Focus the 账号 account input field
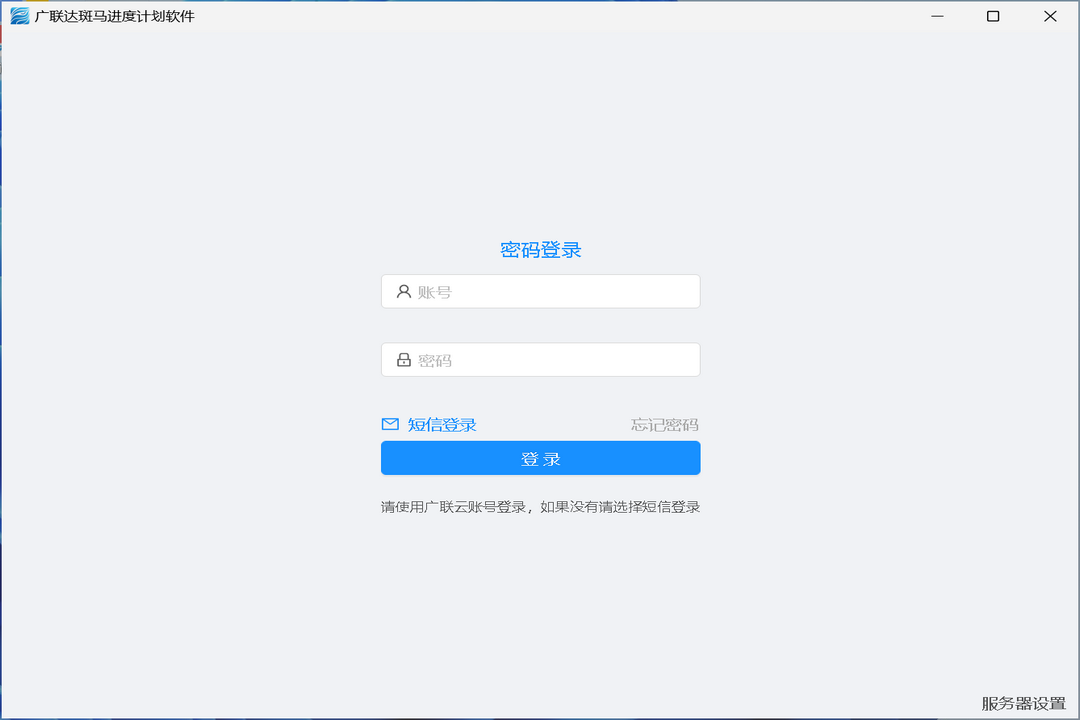Screen dimensions: 1080x720 coord(540,291)
